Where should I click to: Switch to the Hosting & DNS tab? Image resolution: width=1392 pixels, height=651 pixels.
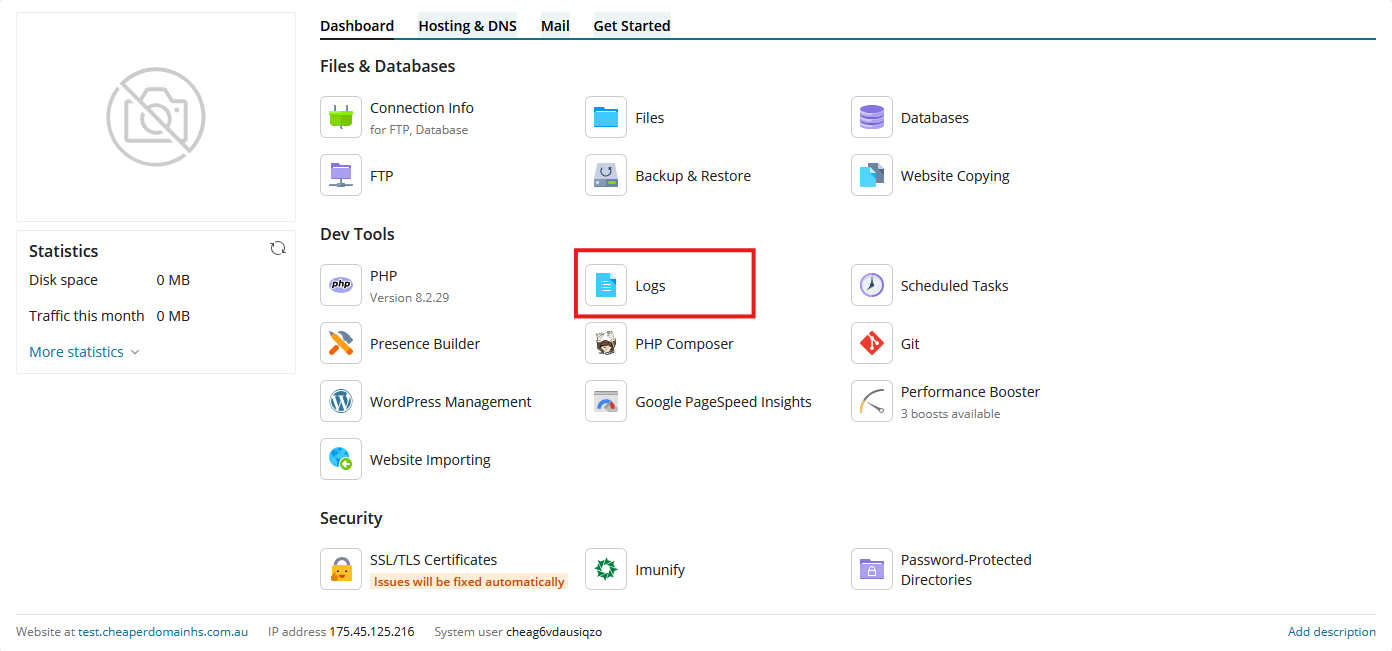coord(467,26)
